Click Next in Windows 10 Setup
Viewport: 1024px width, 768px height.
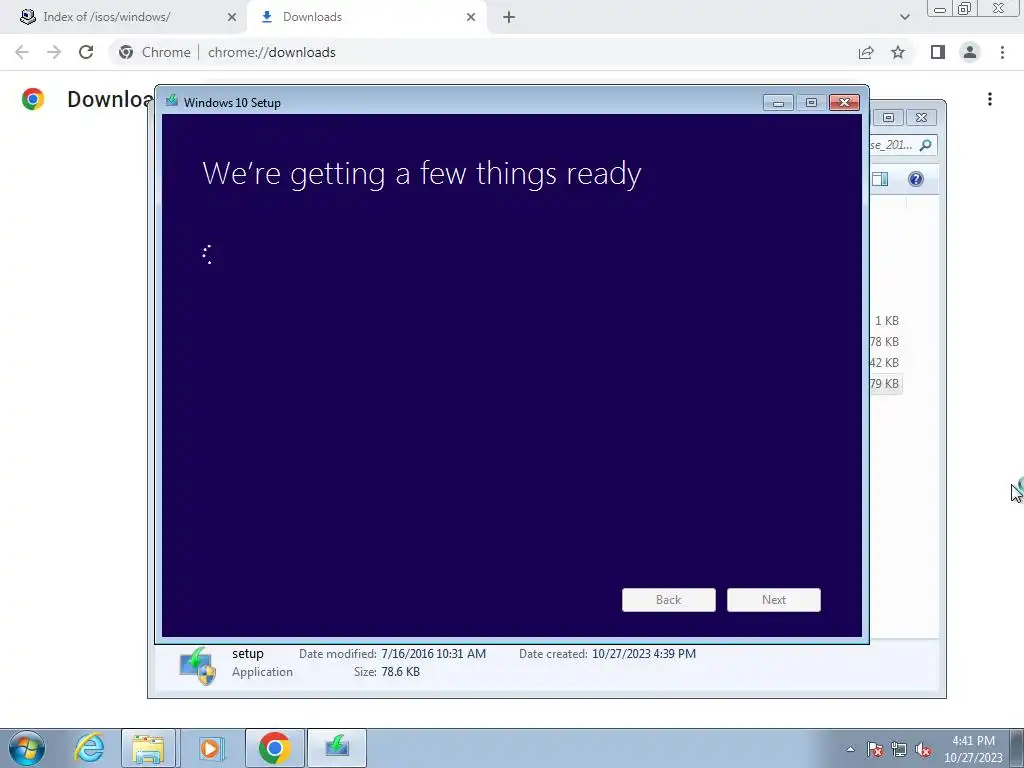click(x=774, y=600)
